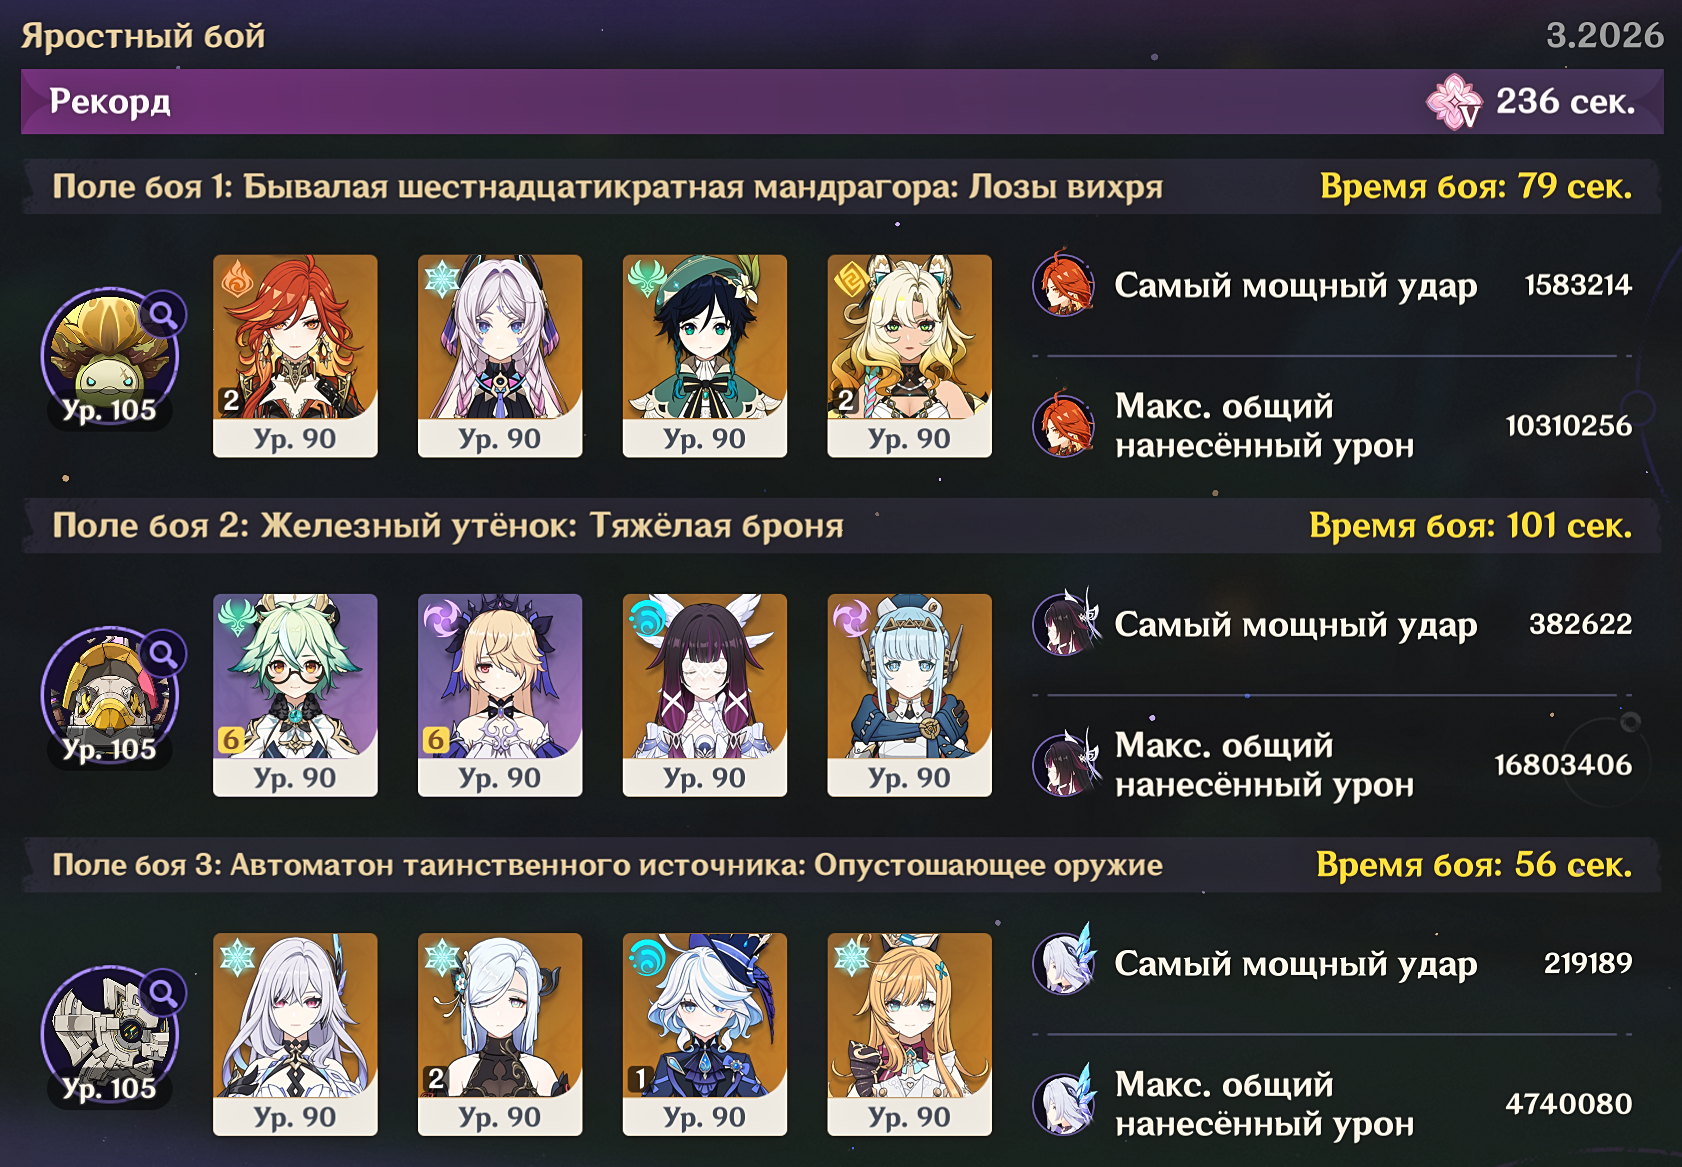Screen dimensions: 1682x1167
Task: Click strongest hit avatar icon battlefield 1
Action: tap(1065, 285)
